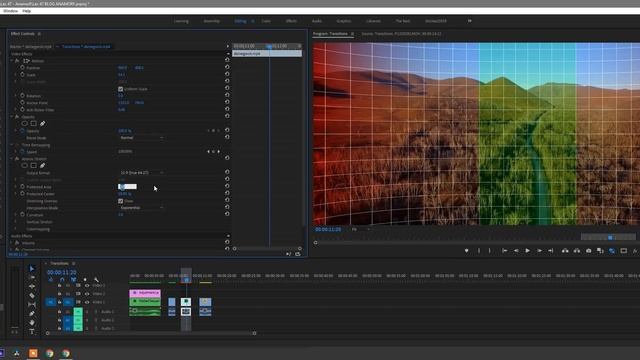Hide Video 1 track with eye icon

[87, 302]
